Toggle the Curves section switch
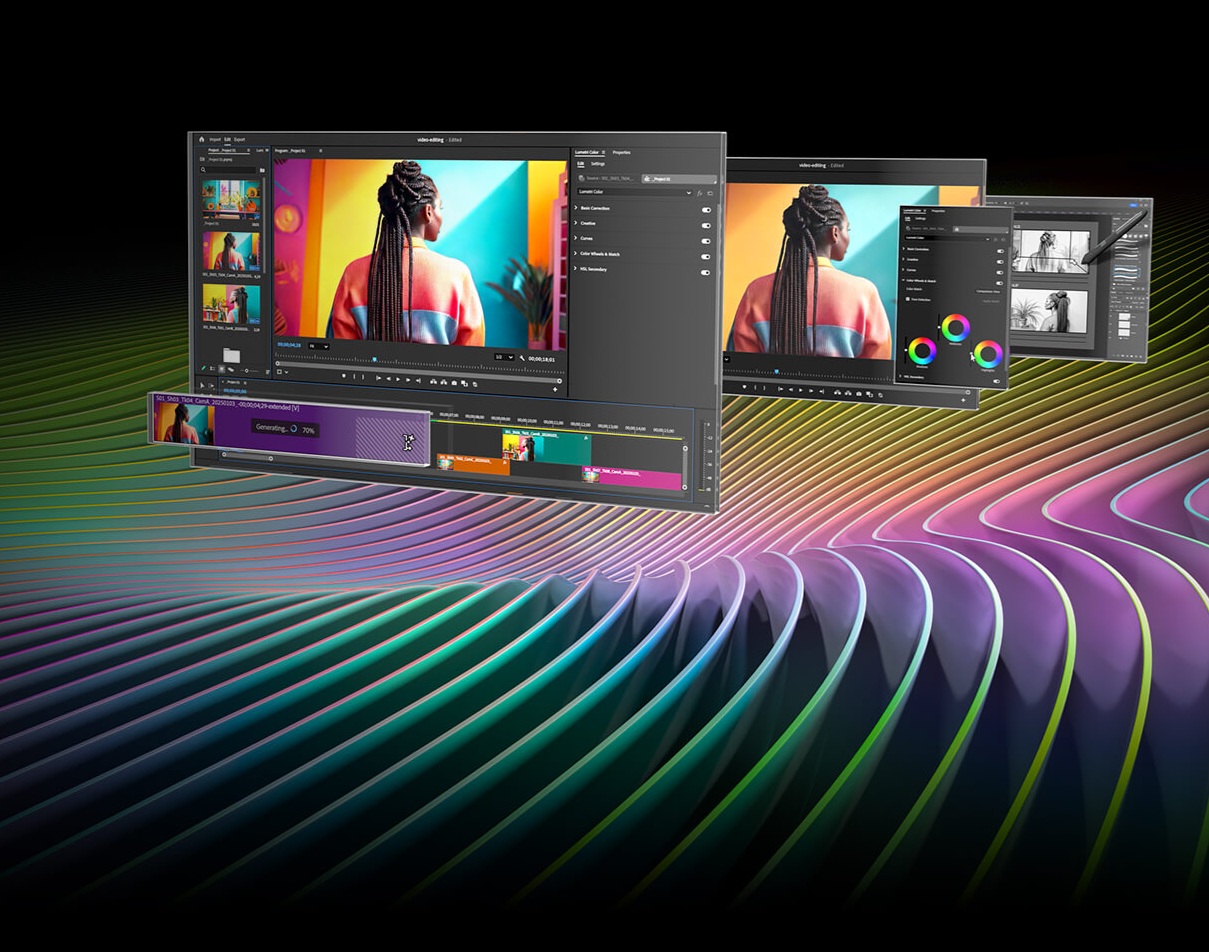 pos(706,241)
